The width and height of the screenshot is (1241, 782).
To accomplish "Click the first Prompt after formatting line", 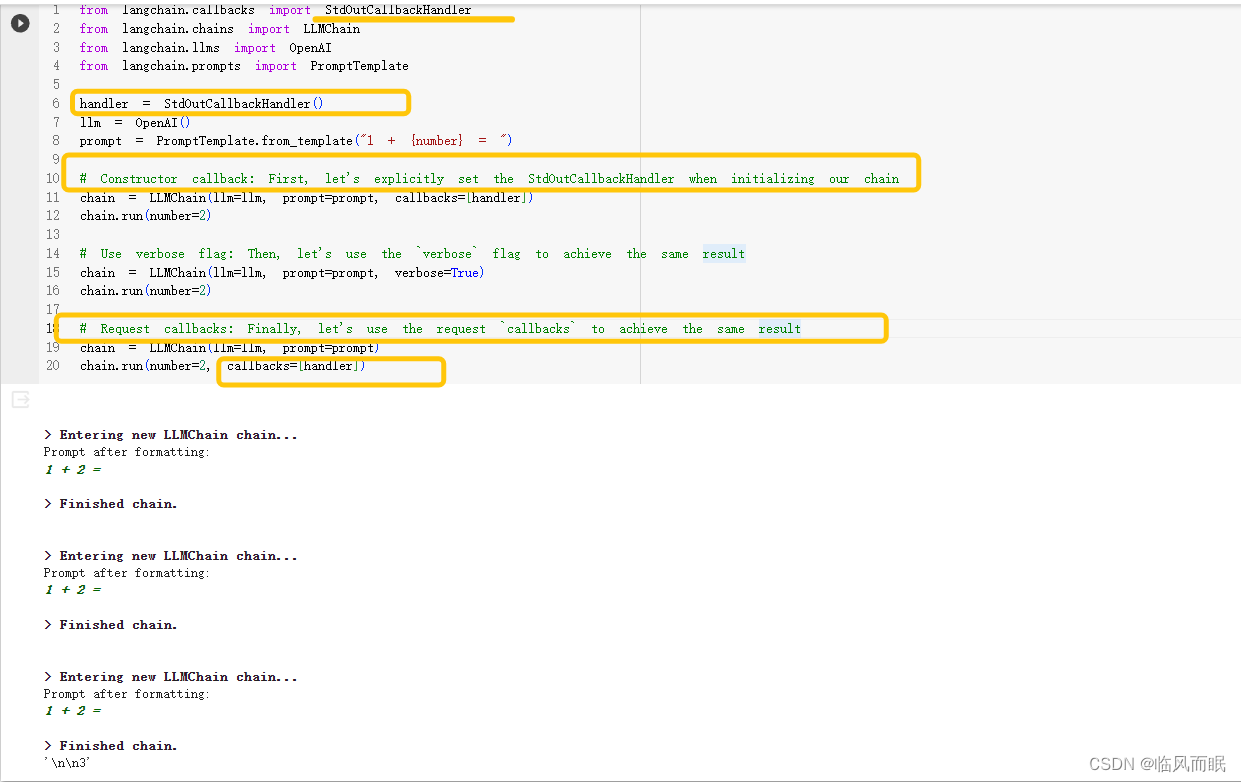I will click(x=127, y=453).
